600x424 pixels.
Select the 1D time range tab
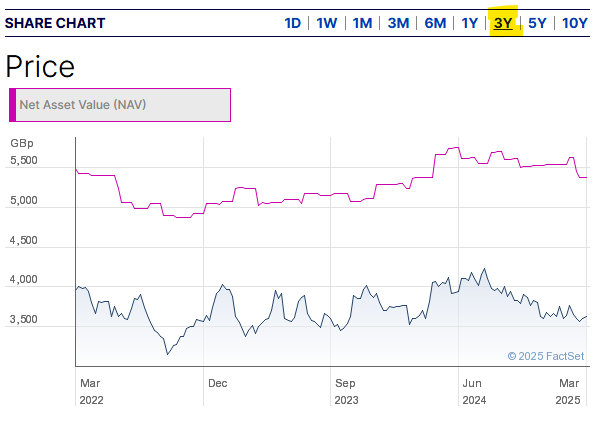coord(292,23)
